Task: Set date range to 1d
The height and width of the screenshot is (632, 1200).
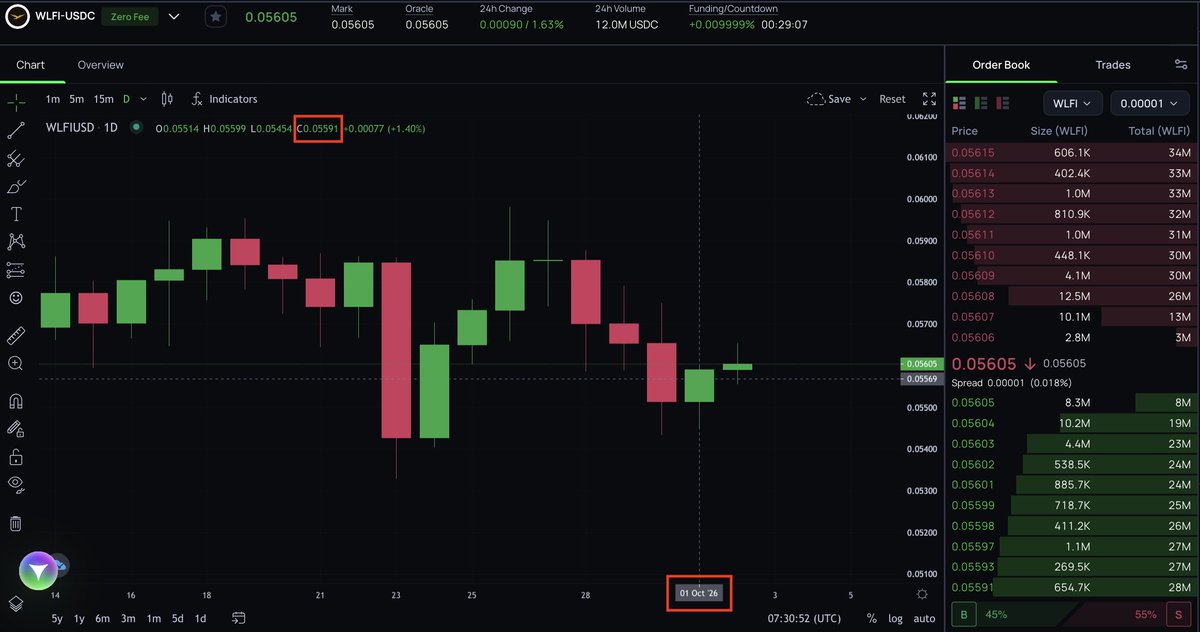Action: pyautogui.click(x=200, y=619)
